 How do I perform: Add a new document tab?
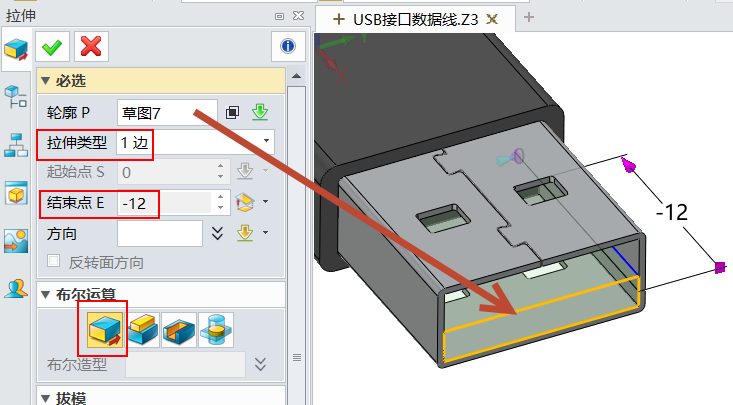click(x=529, y=17)
